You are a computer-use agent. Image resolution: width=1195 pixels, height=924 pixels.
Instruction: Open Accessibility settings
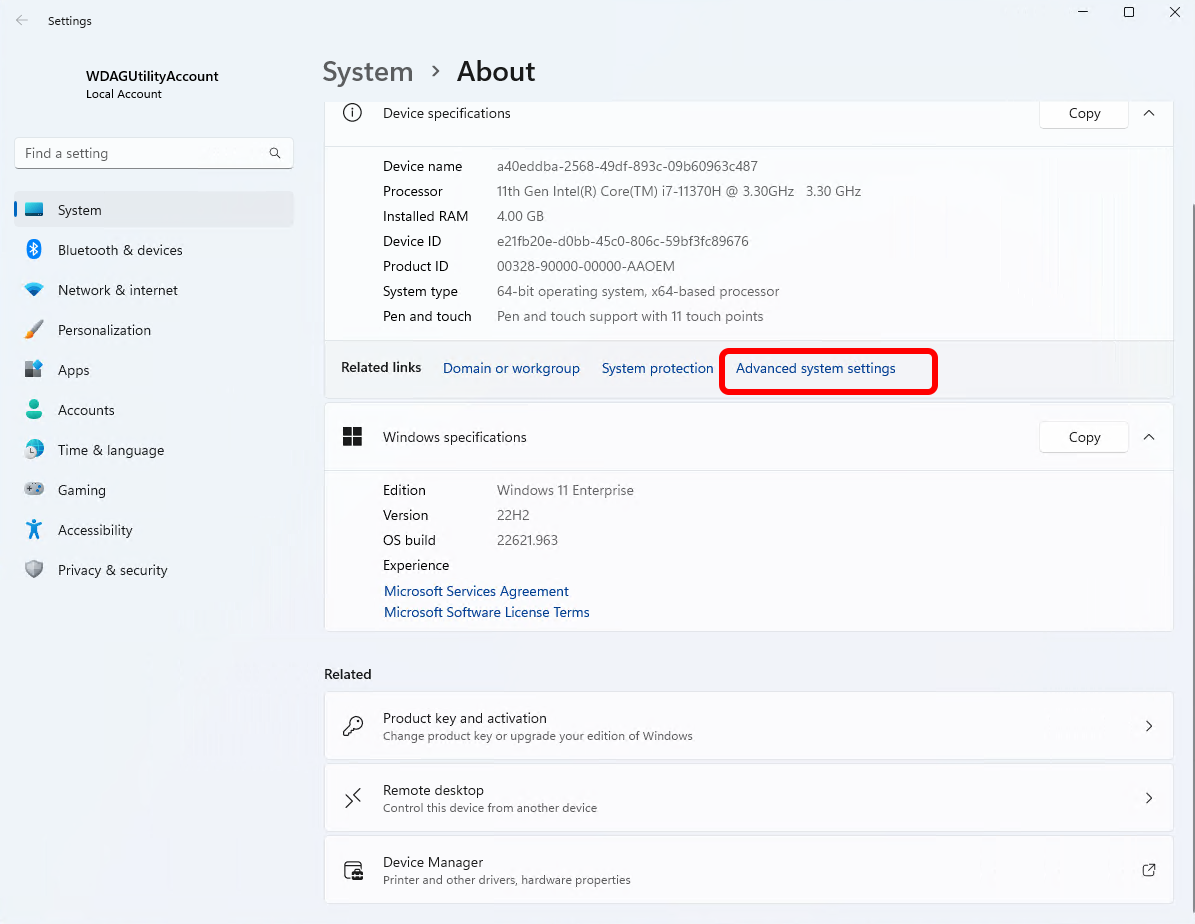coord(95,529)
